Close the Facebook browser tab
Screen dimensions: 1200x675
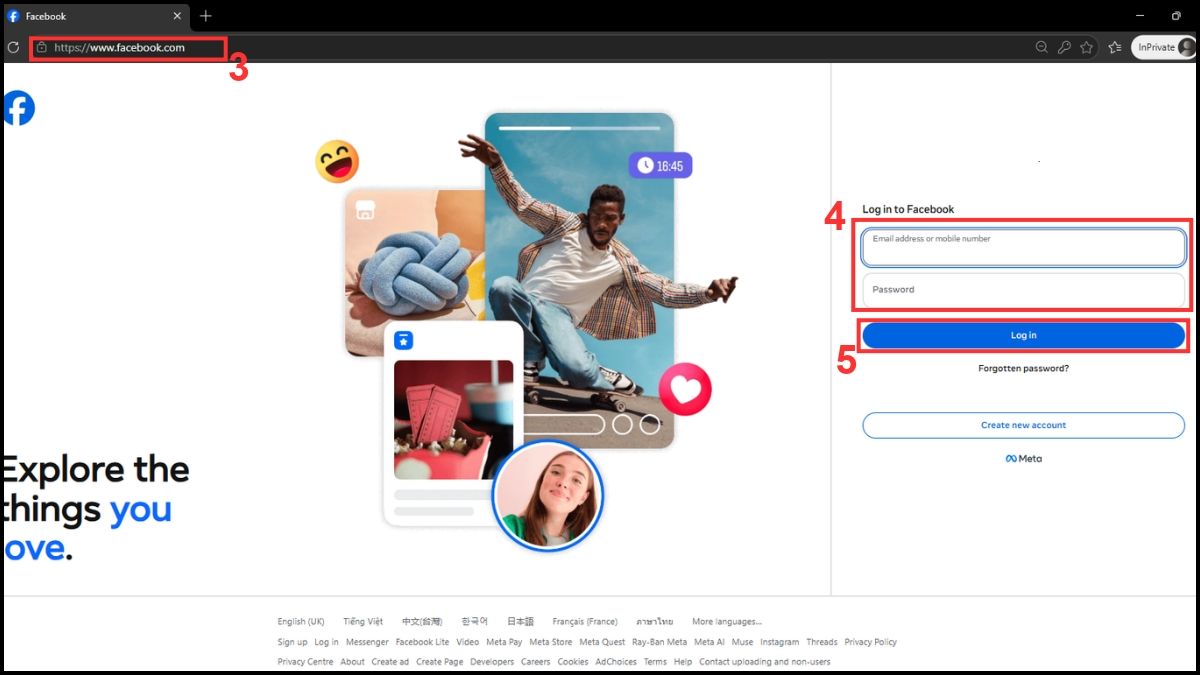(177, 16)
